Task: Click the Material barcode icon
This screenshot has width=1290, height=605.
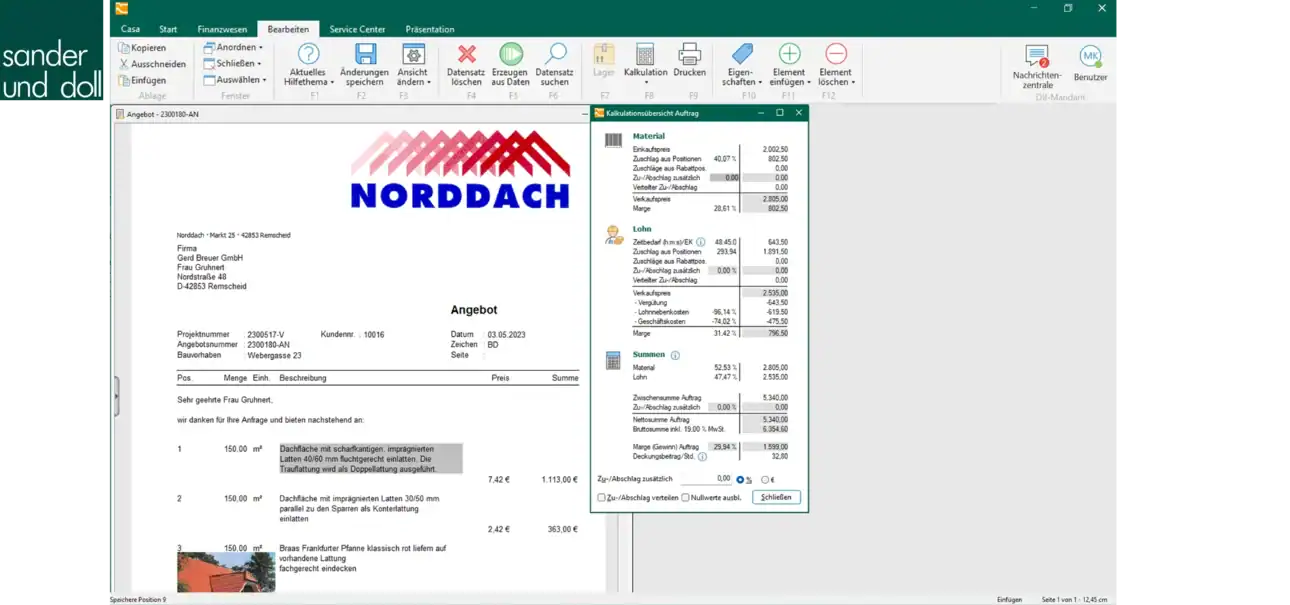Action: (x=613, y=141)
